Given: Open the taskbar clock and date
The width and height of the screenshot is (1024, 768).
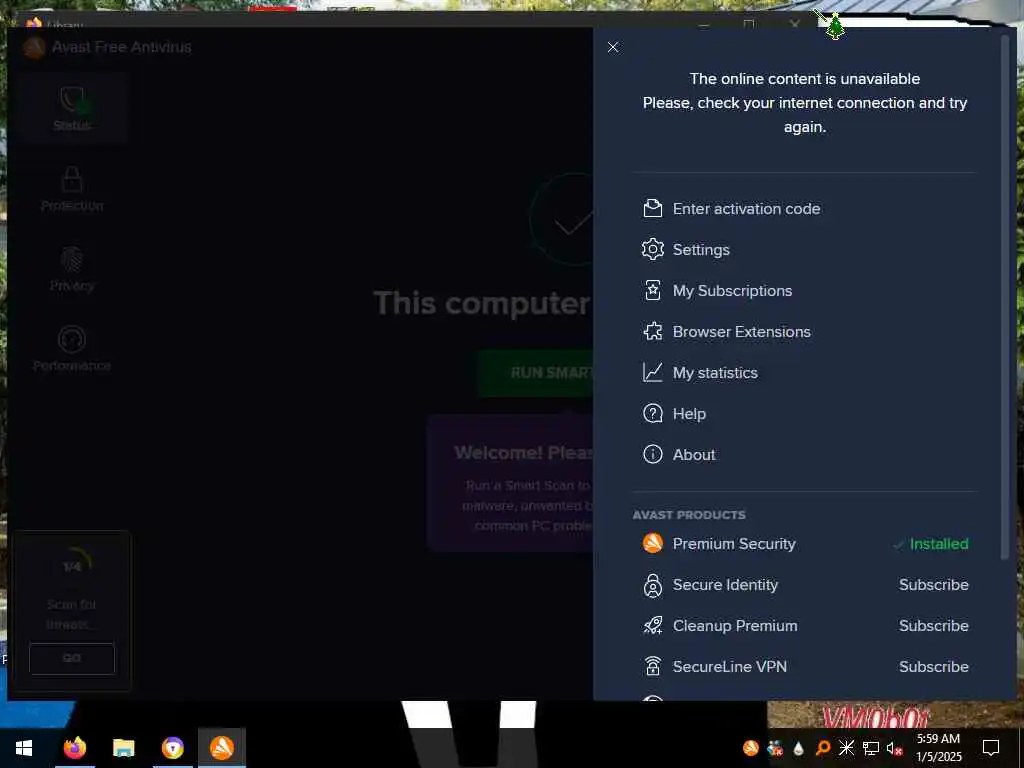Looking at the screenshot, I should [938, 748].
